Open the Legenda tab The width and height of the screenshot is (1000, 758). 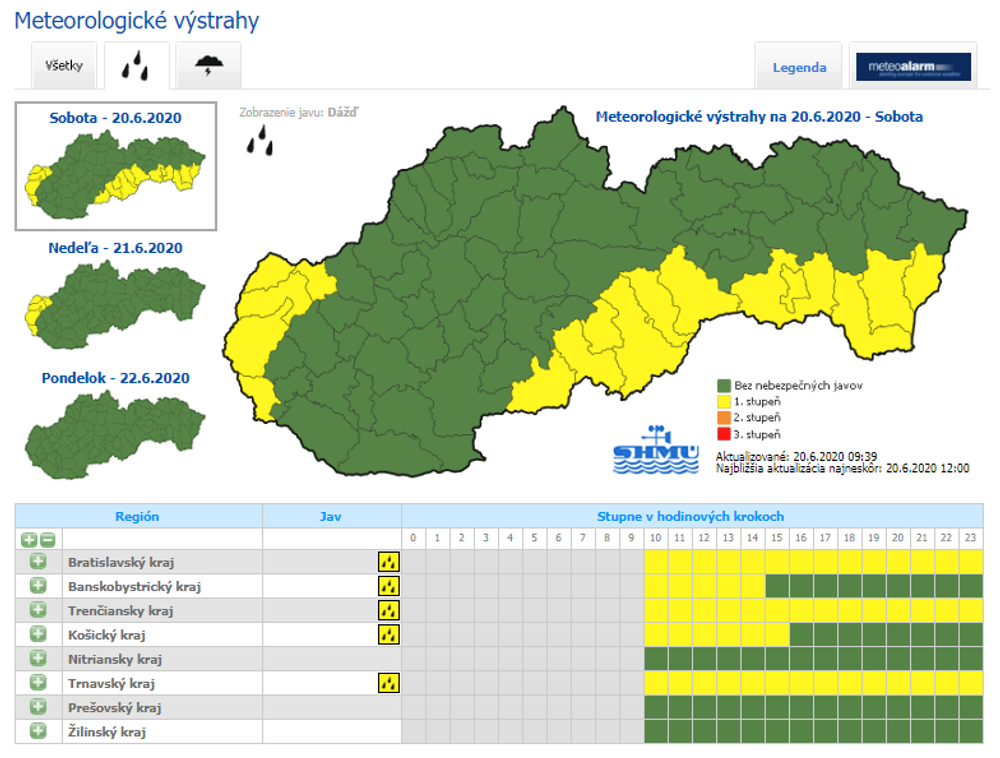(x=799, y=68)
